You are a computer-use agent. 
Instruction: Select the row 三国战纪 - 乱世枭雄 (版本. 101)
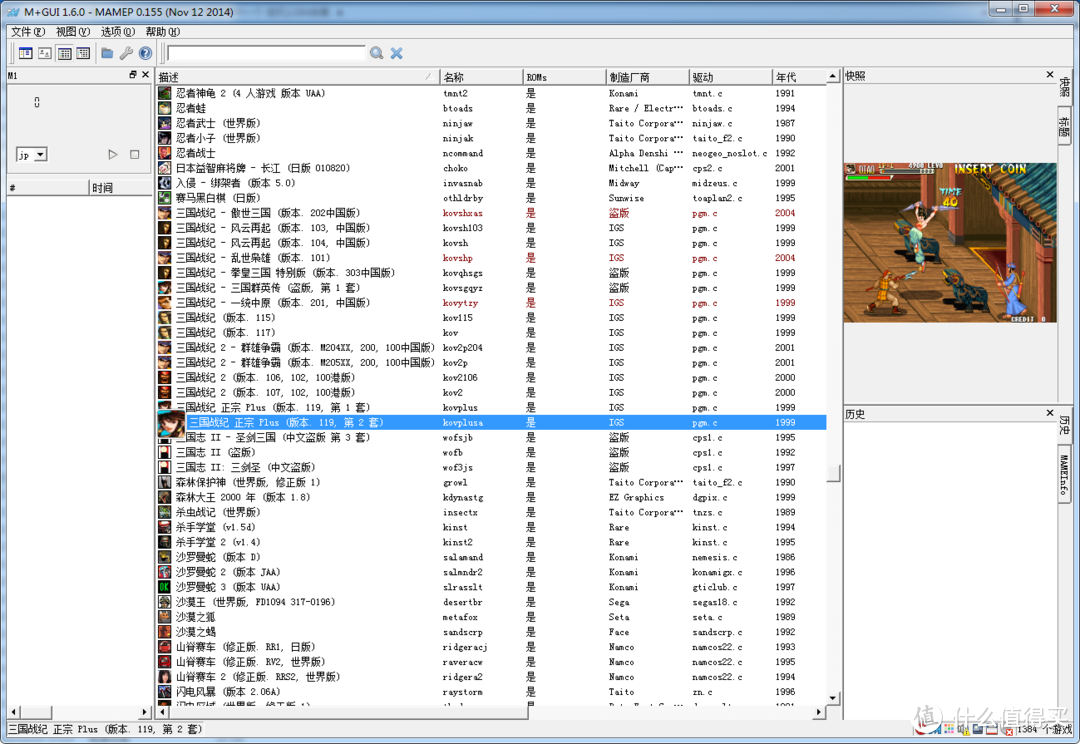(492, 258)
